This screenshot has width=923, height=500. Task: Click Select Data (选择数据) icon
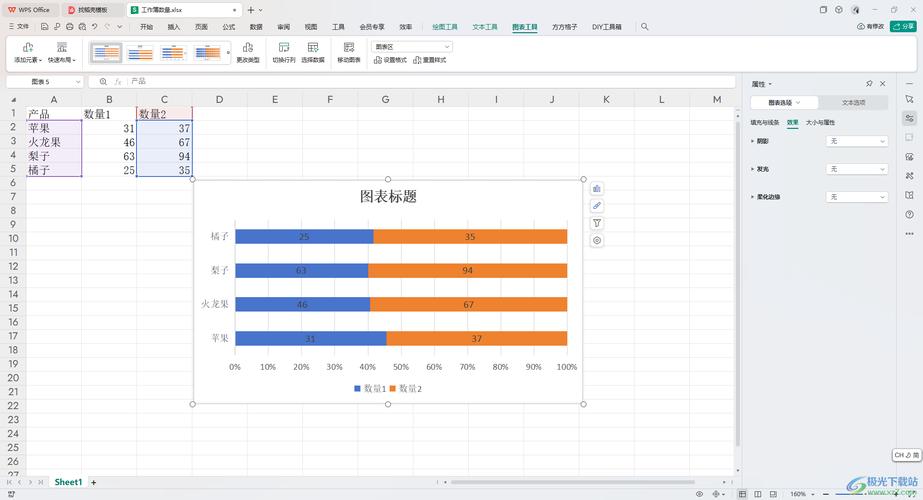point(313,48)
